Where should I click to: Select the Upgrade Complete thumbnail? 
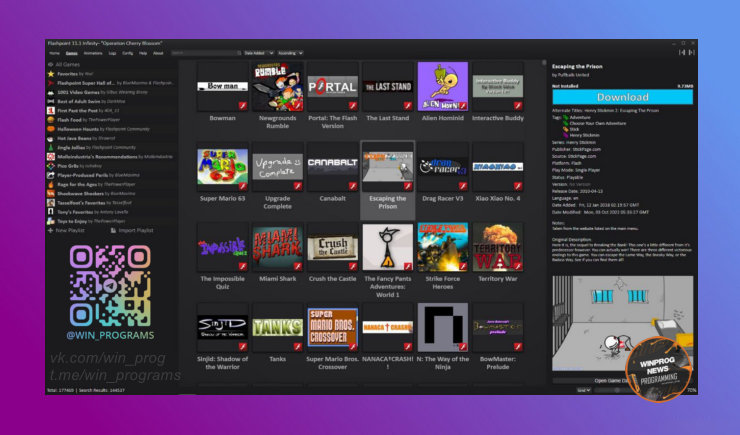[278, 167]
